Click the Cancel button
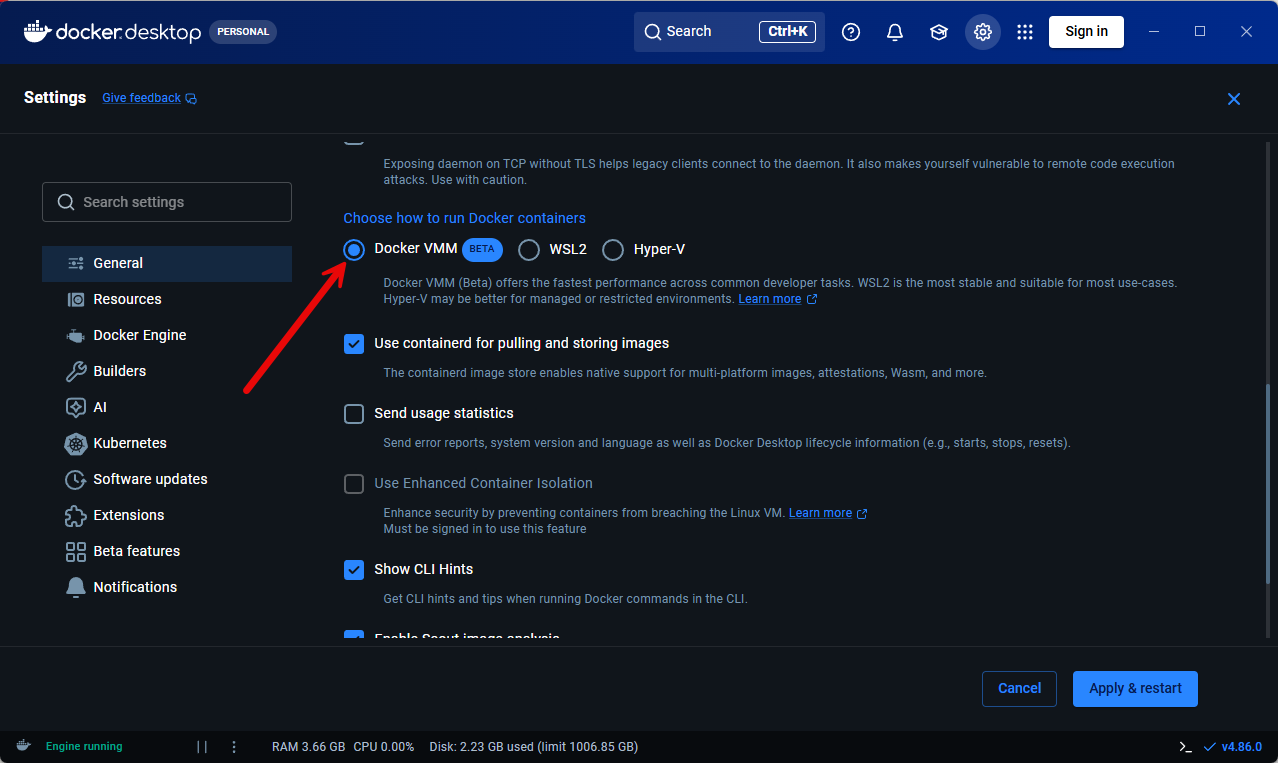 pos(1019,689)
